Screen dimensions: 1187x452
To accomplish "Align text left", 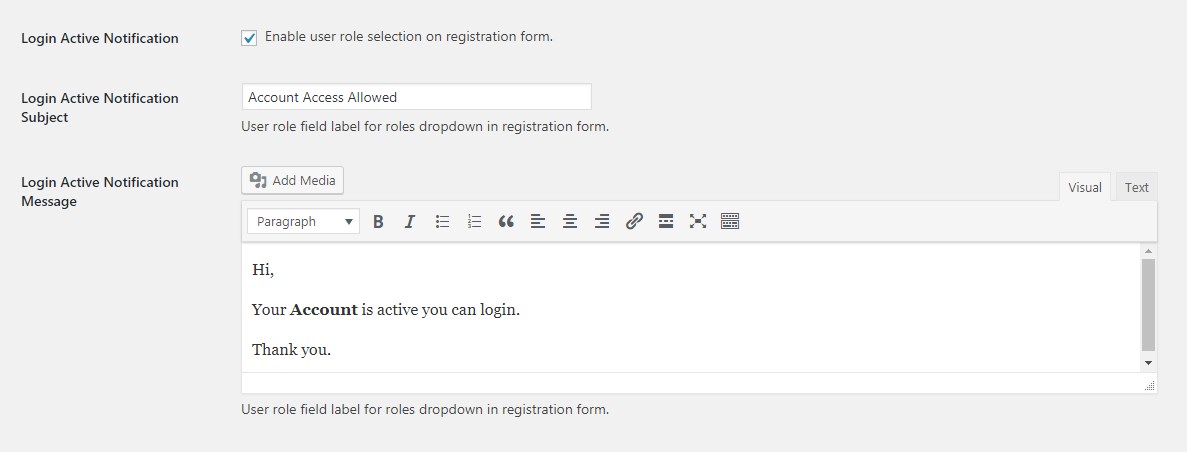I will (x=538, y=222).
